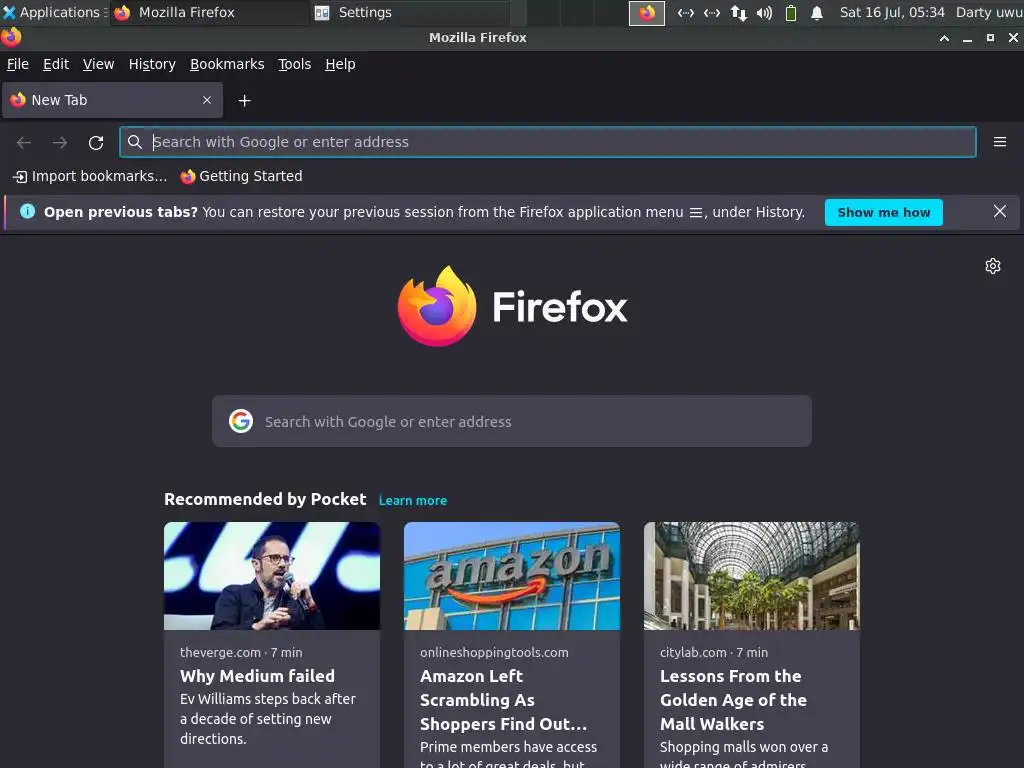Screen dimensions: 1024x768
Task: Open the Applications menu in the panel
Action: [x=54, y=12]
